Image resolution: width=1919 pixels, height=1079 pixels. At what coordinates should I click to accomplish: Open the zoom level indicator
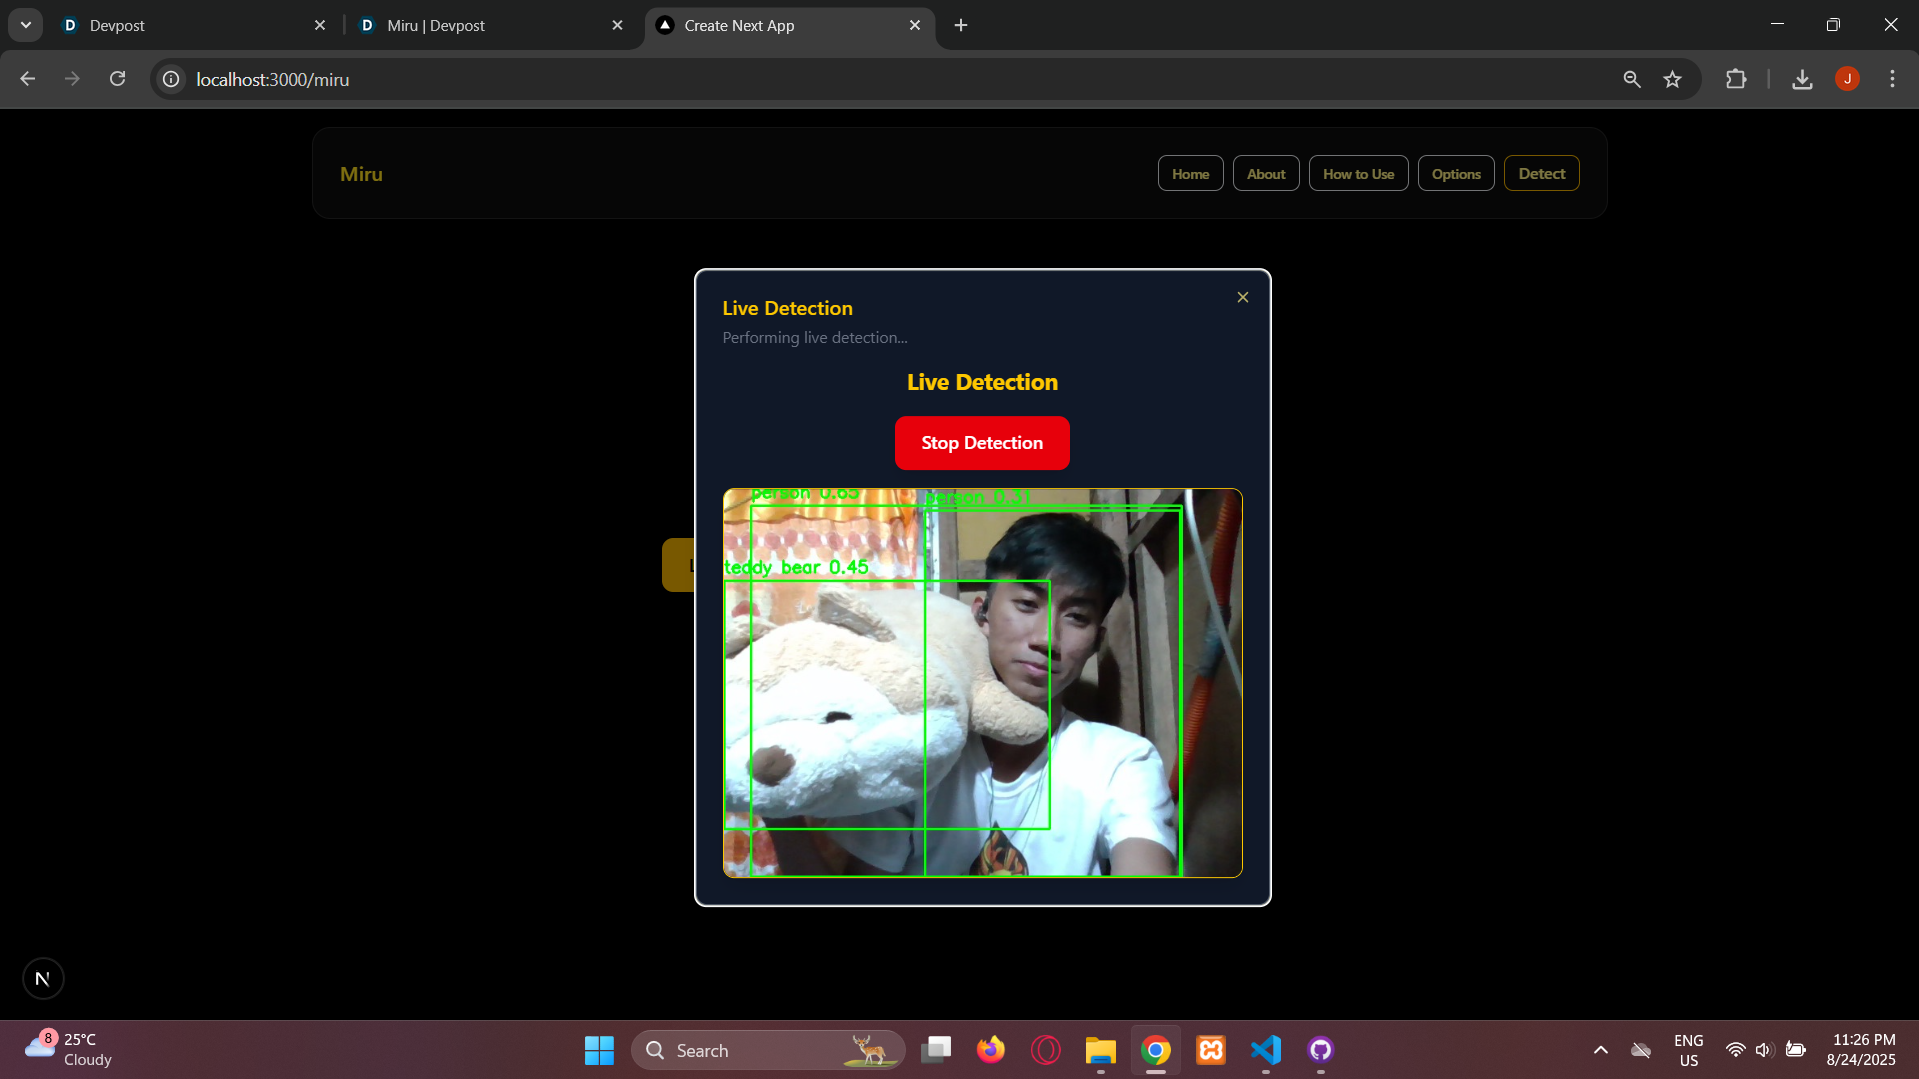point(1632,79)
